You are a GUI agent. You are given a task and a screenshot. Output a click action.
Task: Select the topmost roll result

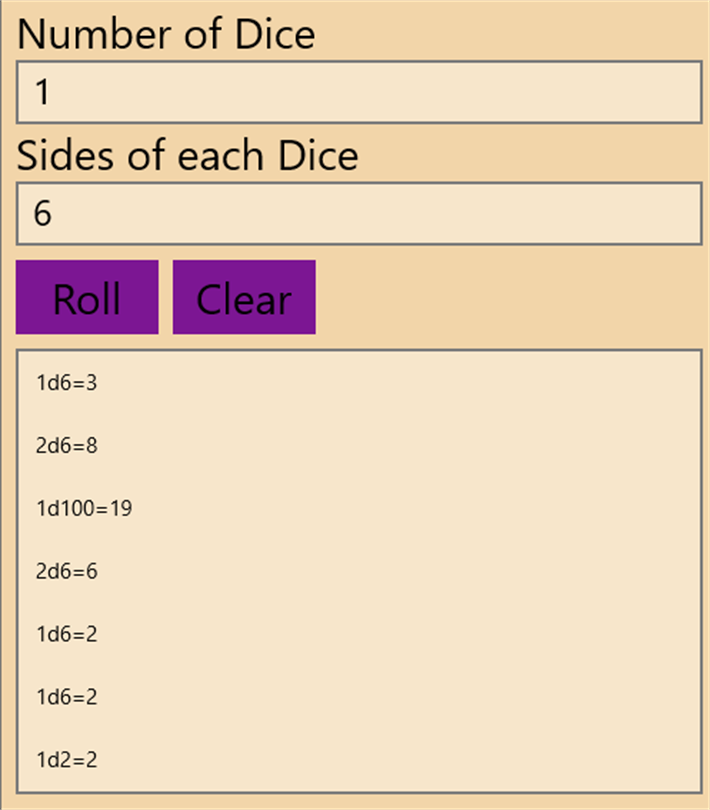pyautogui.click(x=67, y=382)
